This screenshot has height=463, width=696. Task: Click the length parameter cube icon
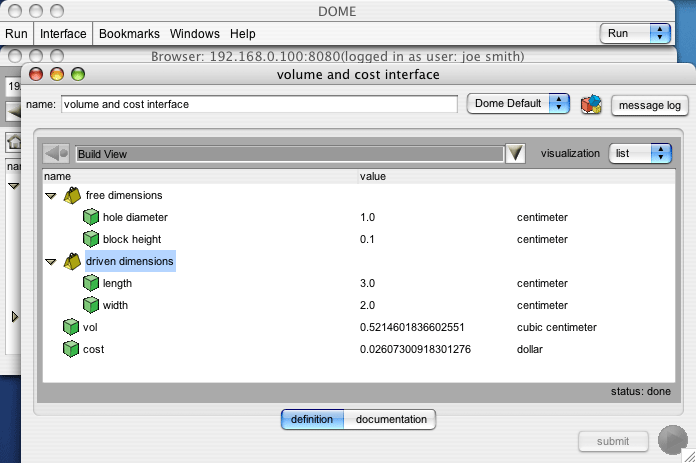tap(91, 283)
